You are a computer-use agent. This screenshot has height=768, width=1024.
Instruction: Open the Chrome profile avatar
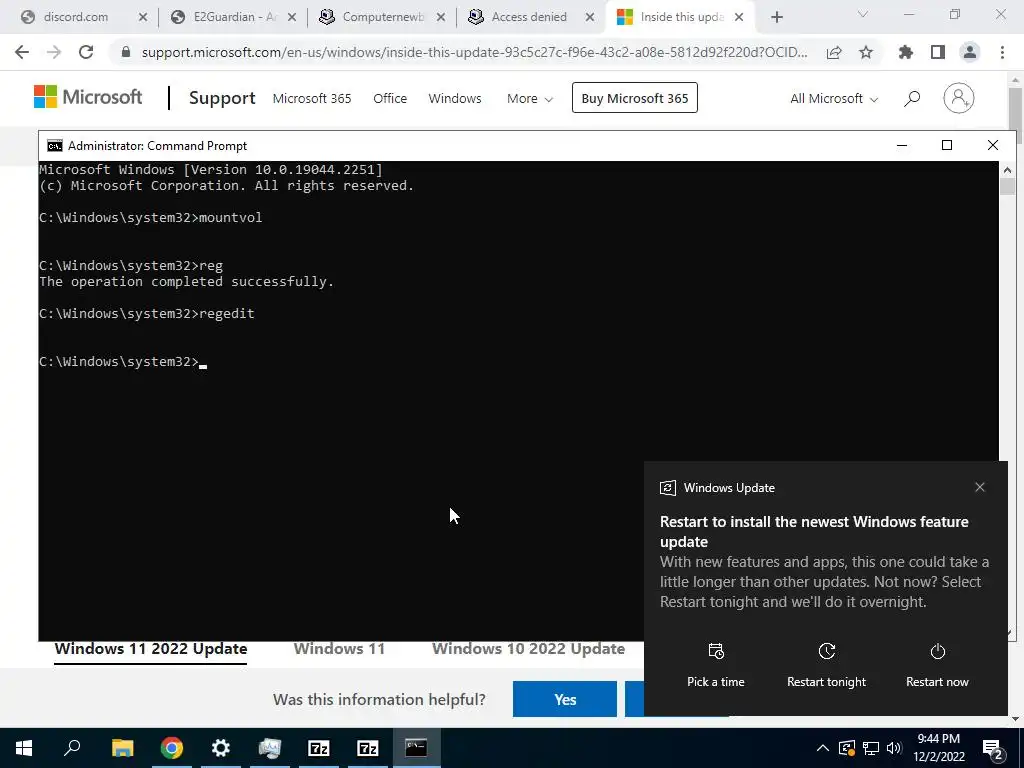coord(970,52)
